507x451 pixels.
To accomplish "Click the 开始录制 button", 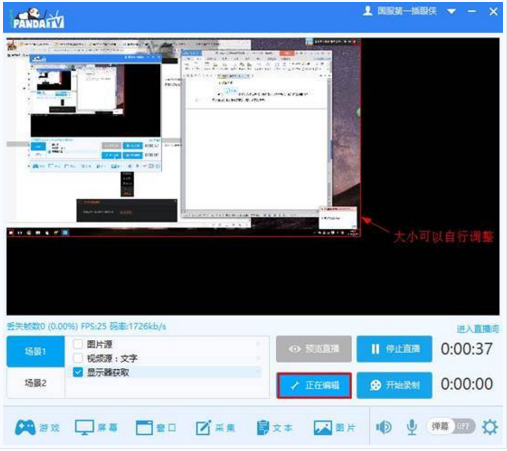I will [394, 385].
